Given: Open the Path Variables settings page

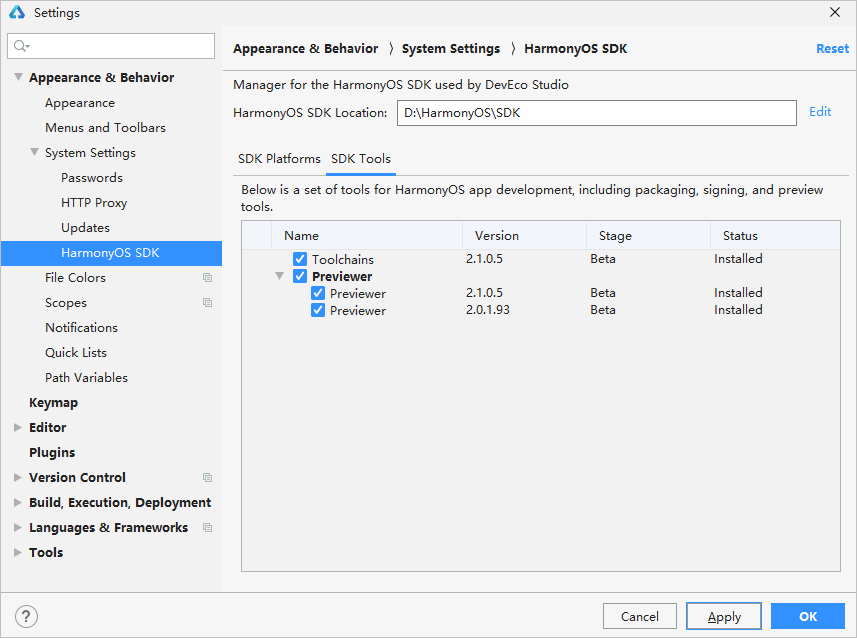Looking at the screenshot, I should click(x=86, y=378).
